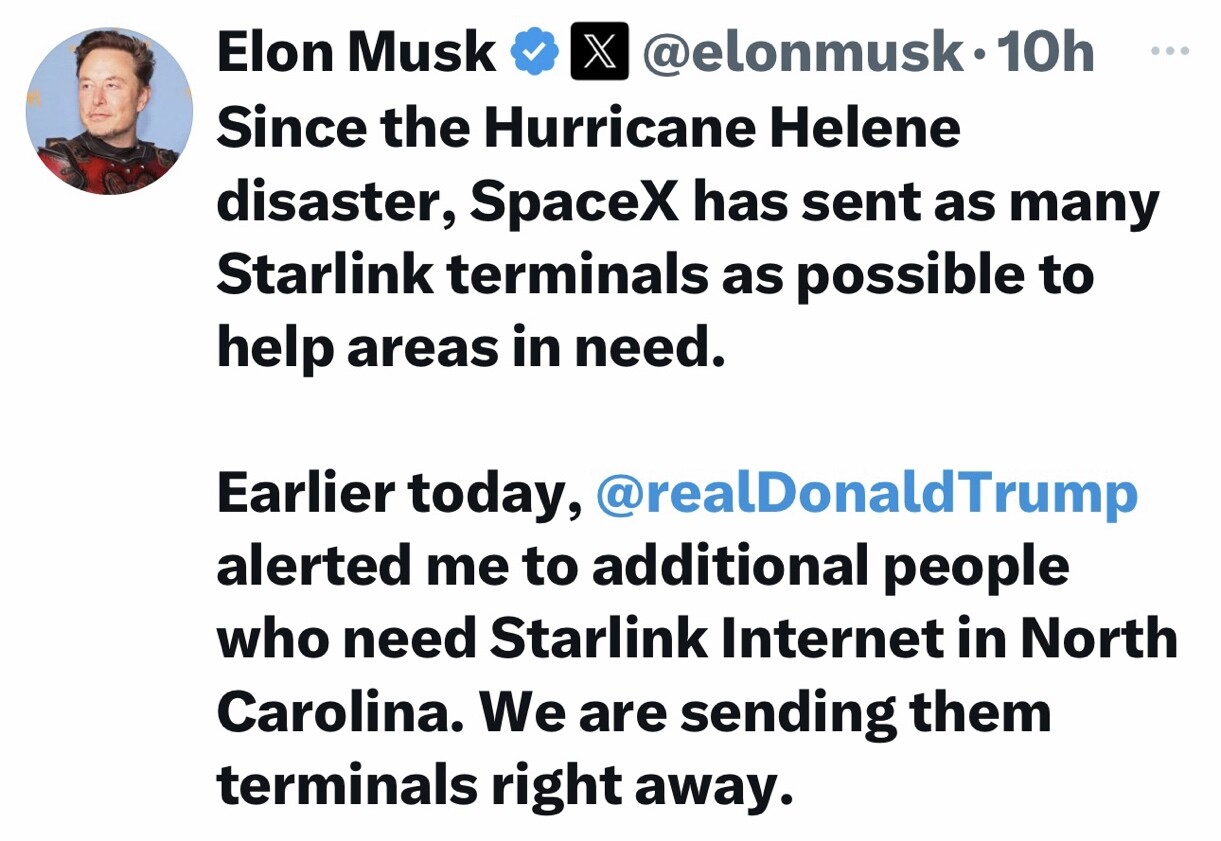Open Elon Musk's round profile photo

coord(109,111)
